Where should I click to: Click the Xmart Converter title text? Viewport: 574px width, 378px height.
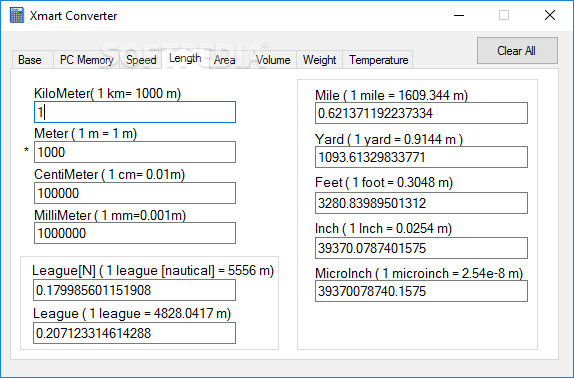74,16
